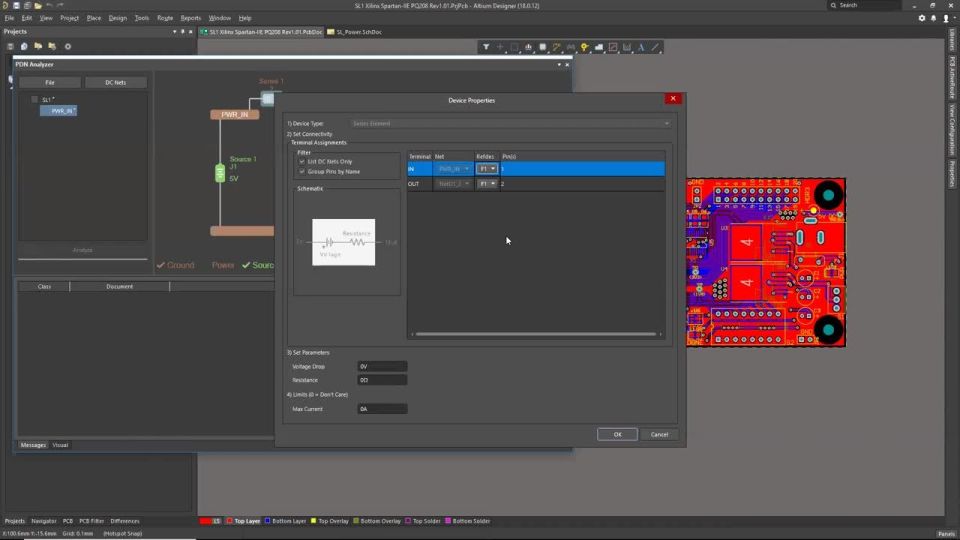Click OK in Device Properties dialog
The width and height of the screenshot is (960, 540).
tap(617, 435)
